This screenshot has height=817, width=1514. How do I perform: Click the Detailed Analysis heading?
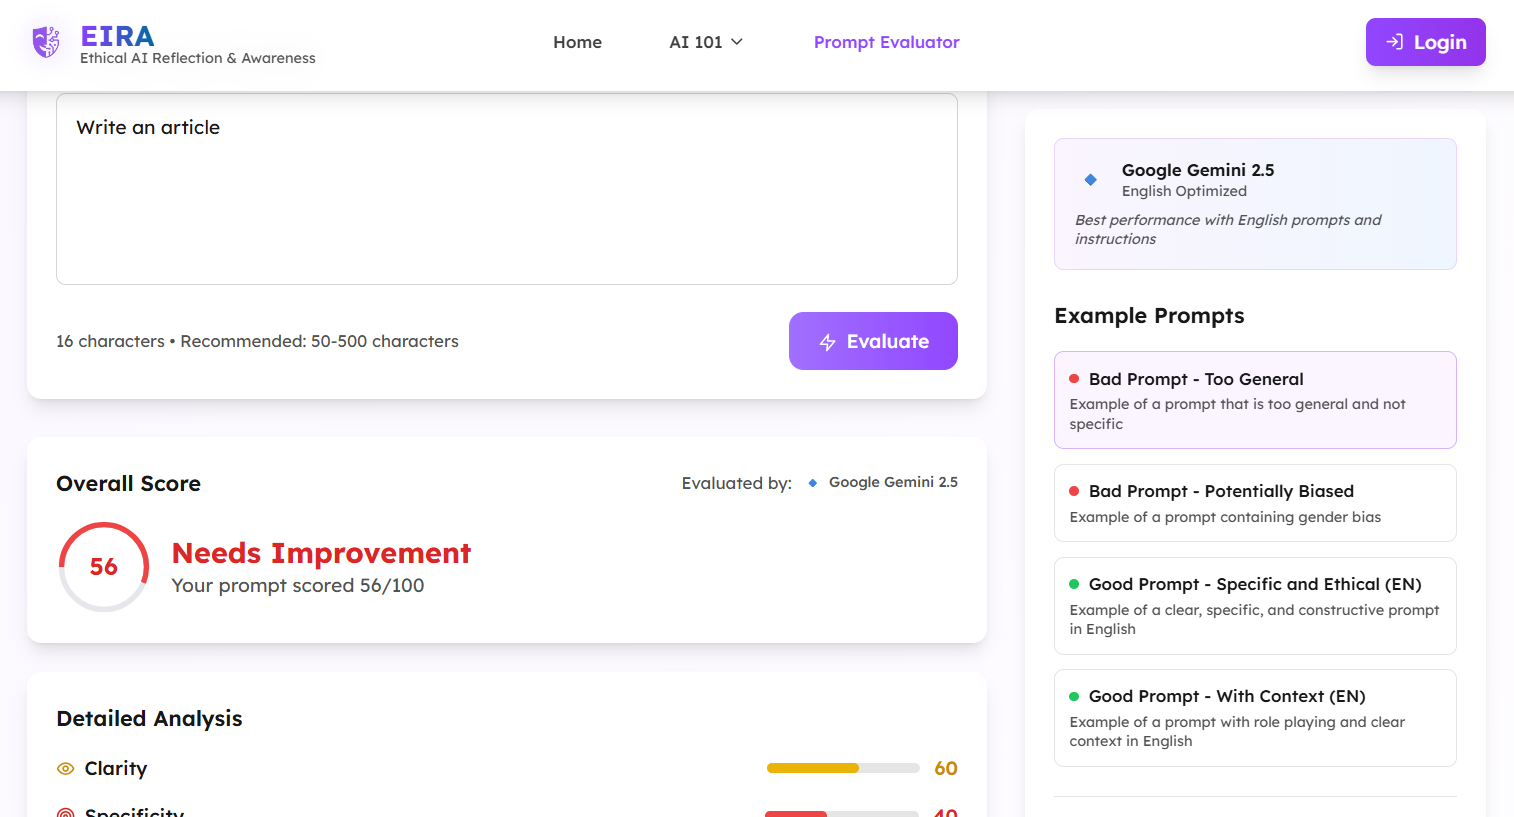149,719
